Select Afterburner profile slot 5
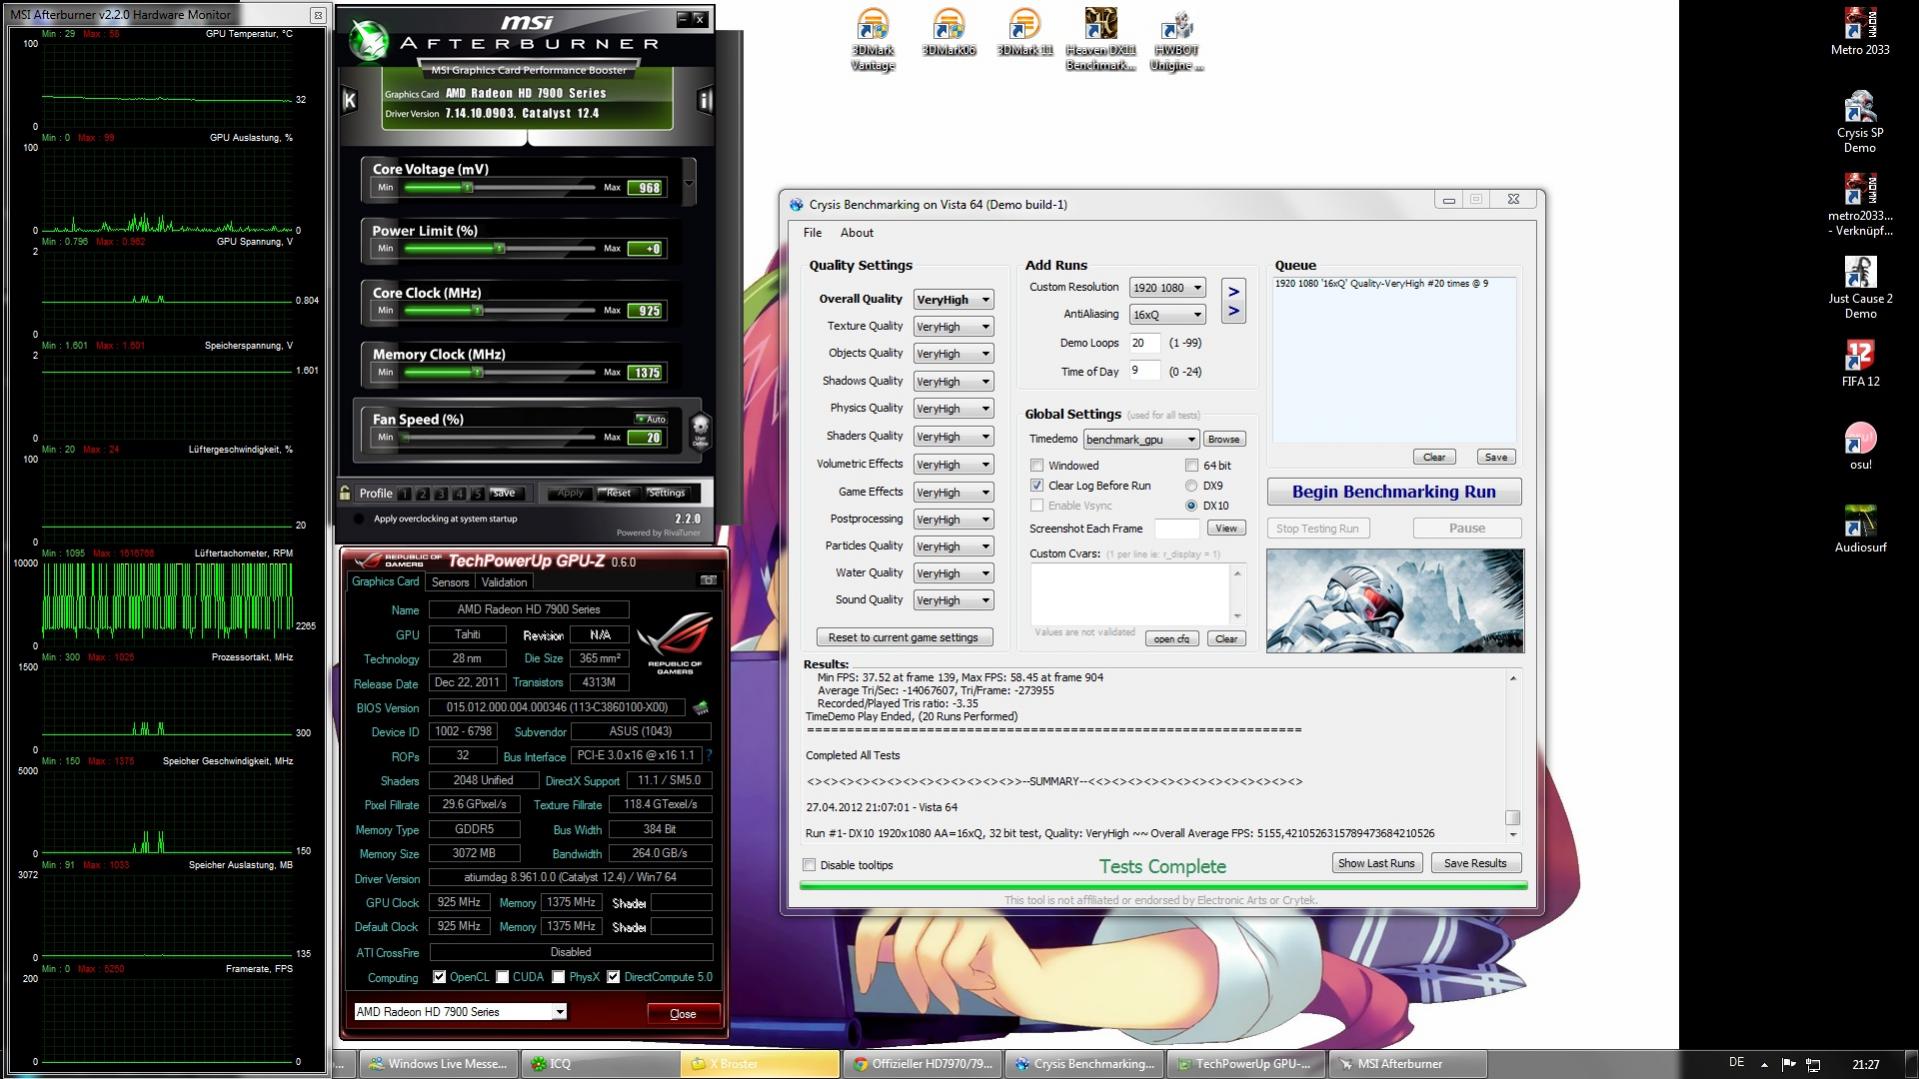1919x1079 pixels. point(477,493)
